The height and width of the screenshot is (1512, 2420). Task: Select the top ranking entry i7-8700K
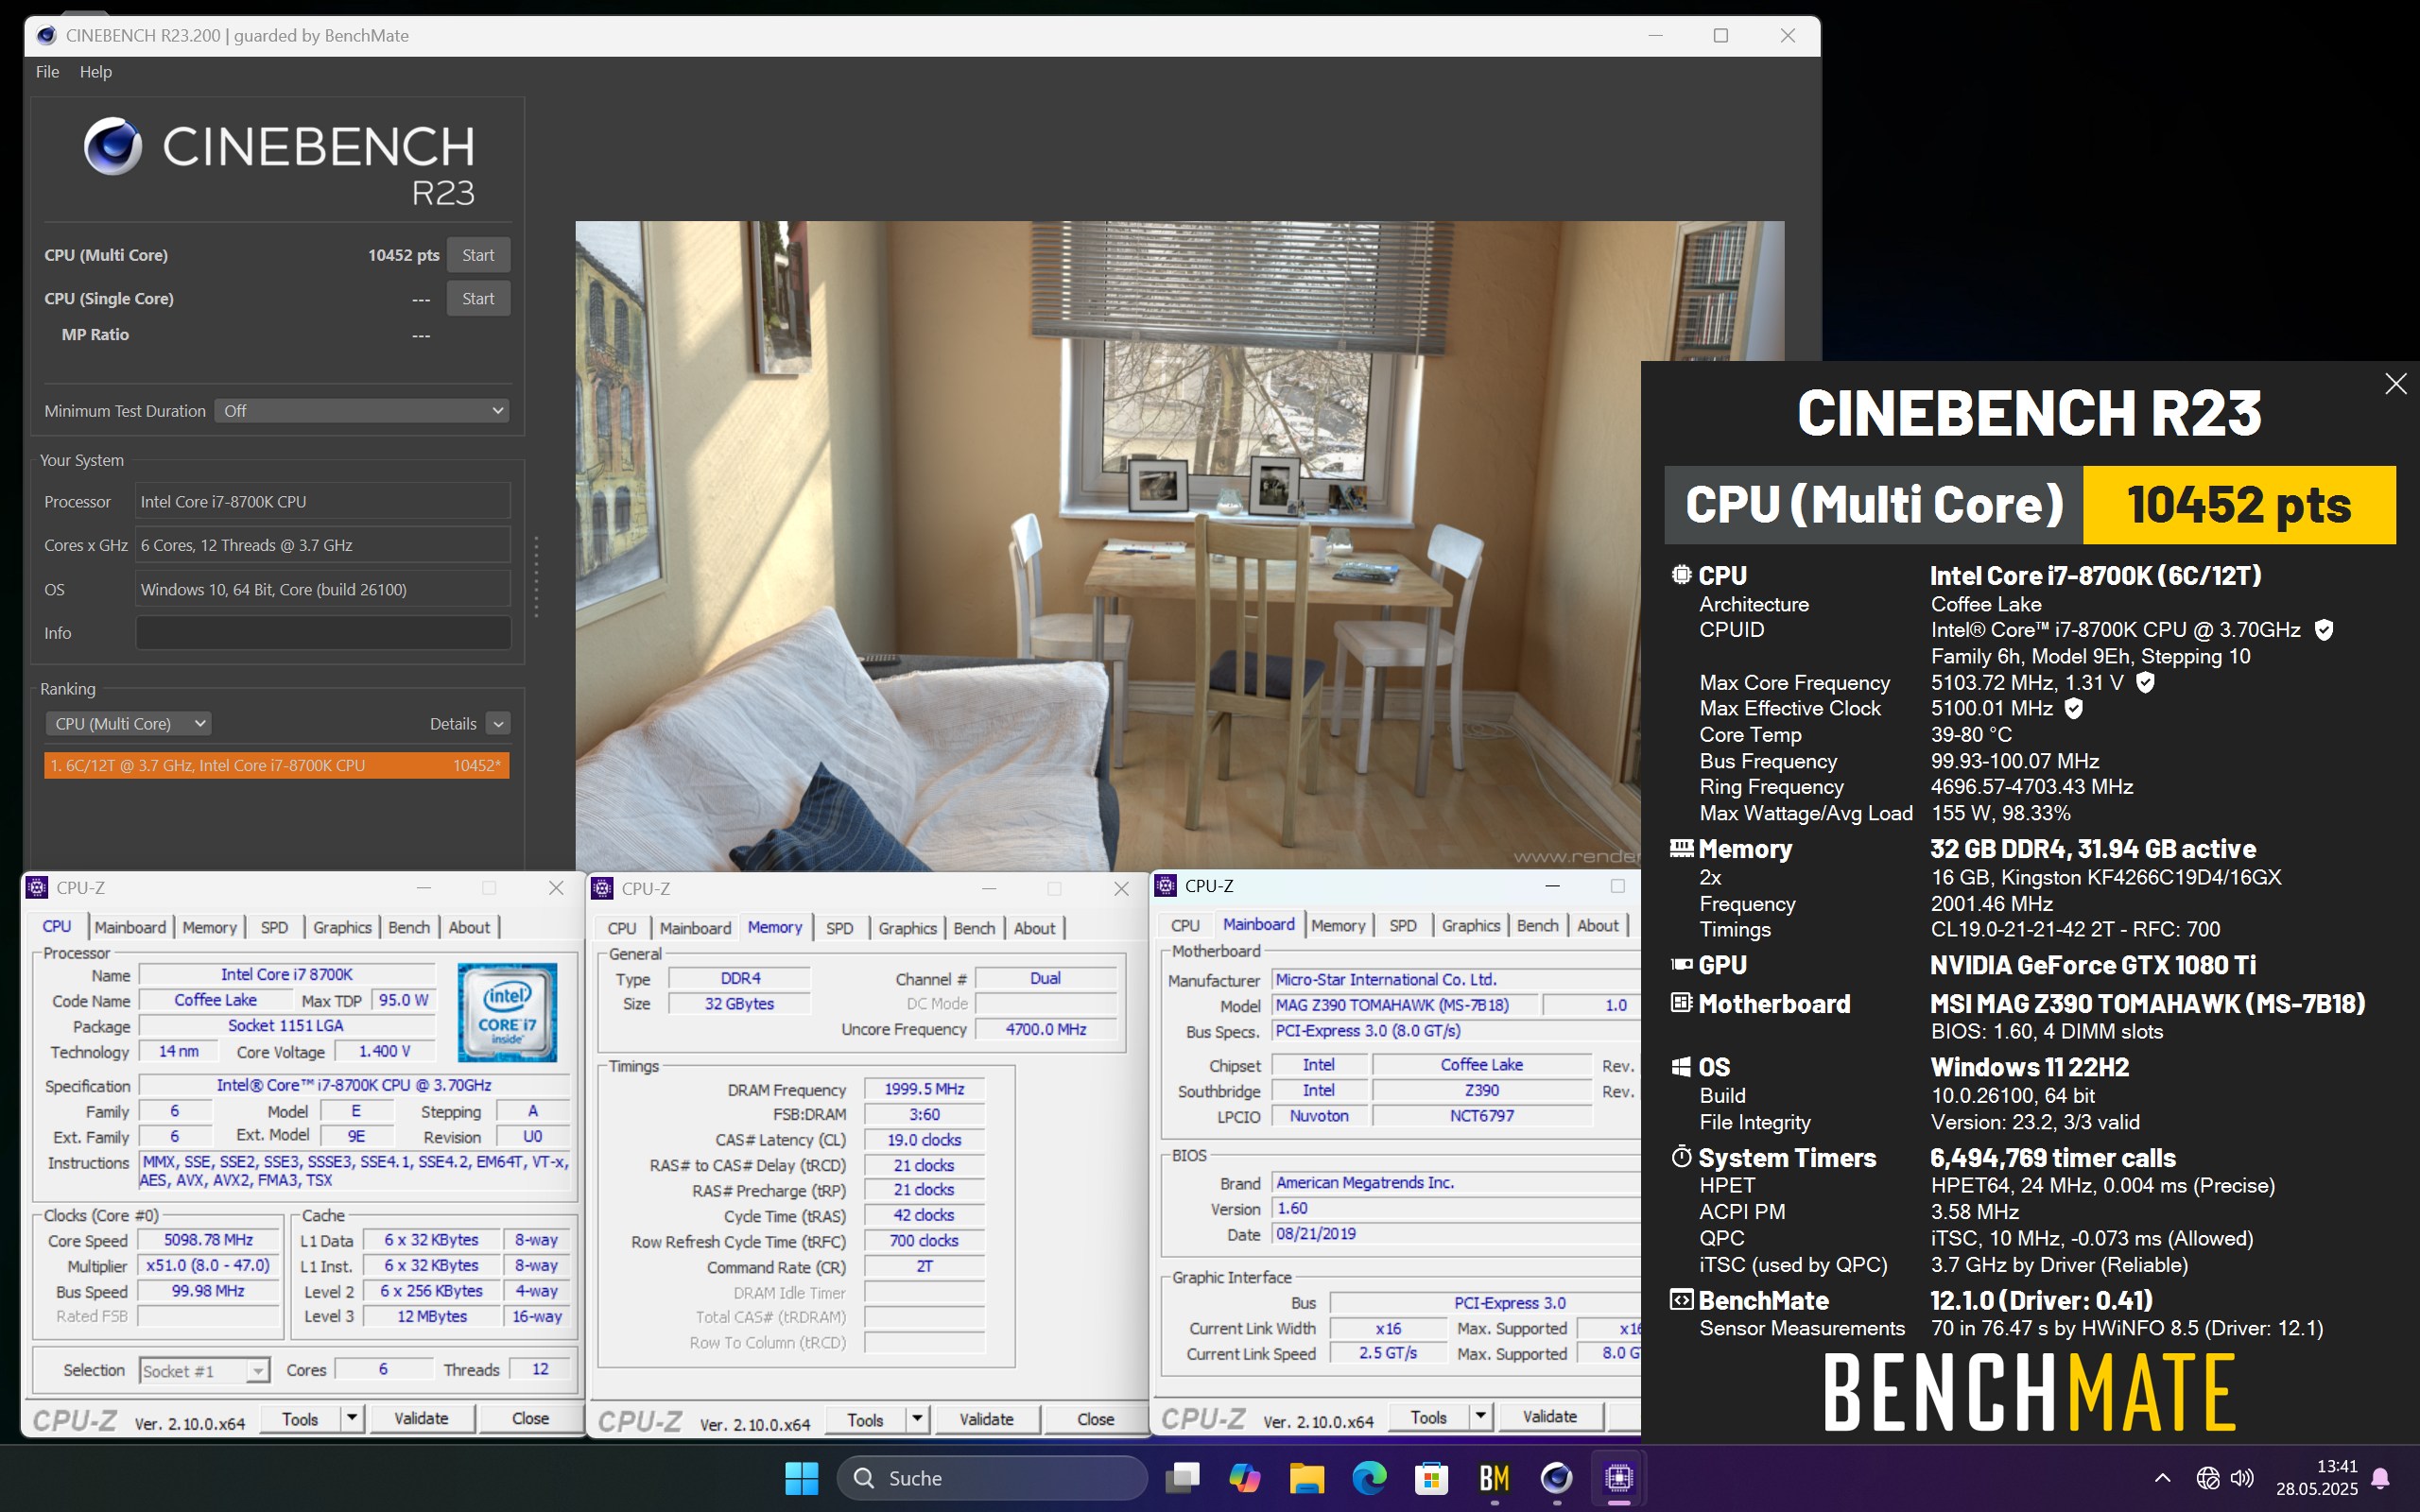click(277, 765)
